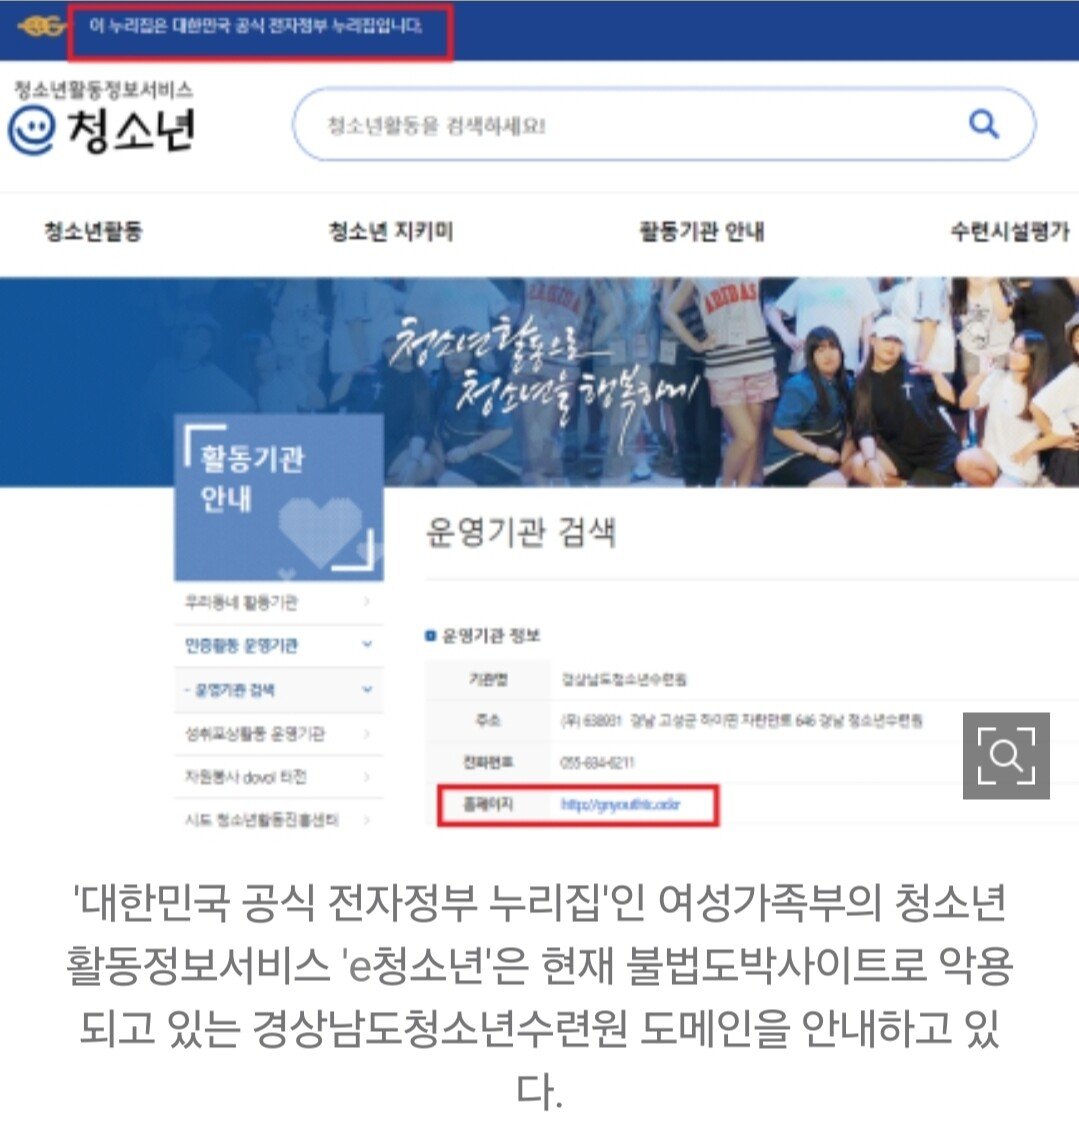Open the 청소년활동 menu
Screen dimensions: 1079x1130
click(x=93, y=232)
